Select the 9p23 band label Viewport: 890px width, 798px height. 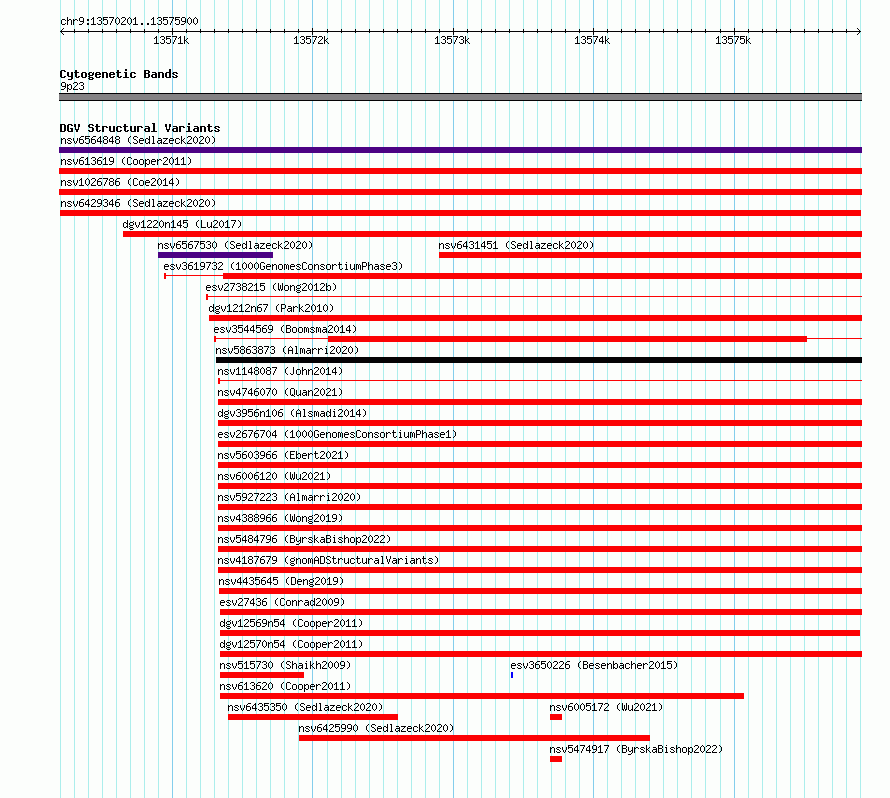click(x=72, y=86)
